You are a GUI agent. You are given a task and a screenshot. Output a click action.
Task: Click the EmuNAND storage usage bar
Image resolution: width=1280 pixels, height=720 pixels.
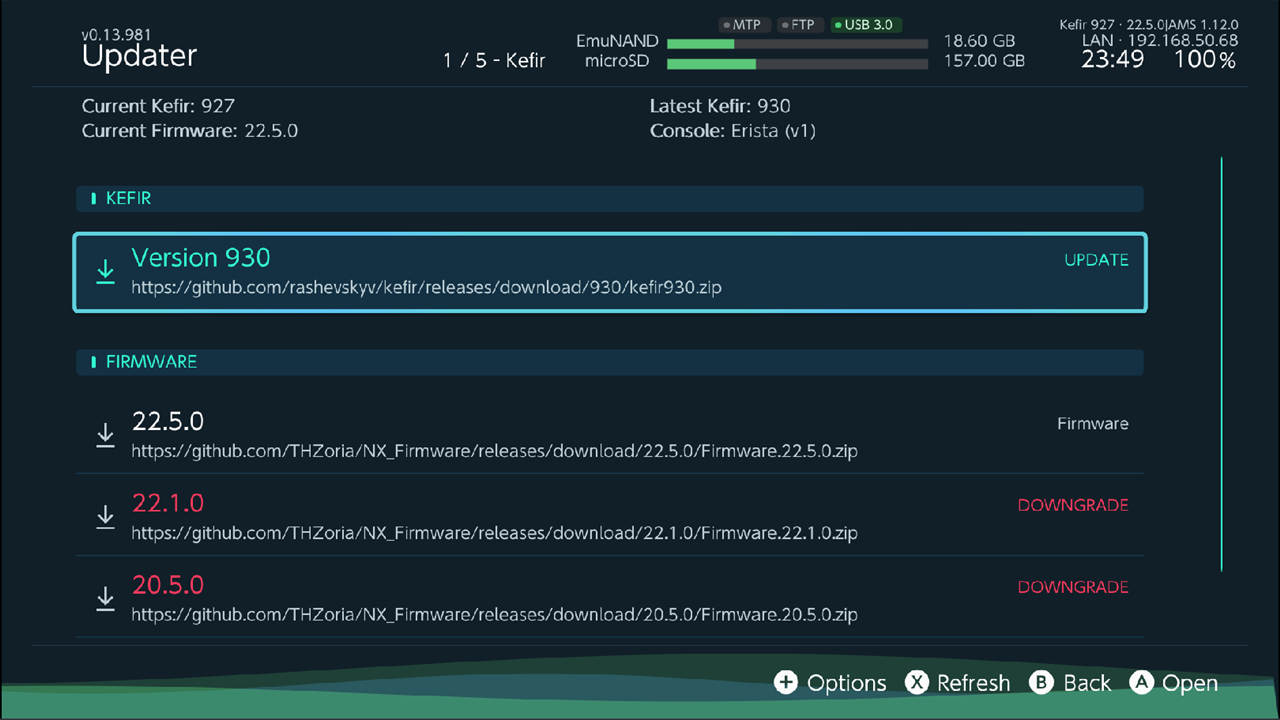797,44
